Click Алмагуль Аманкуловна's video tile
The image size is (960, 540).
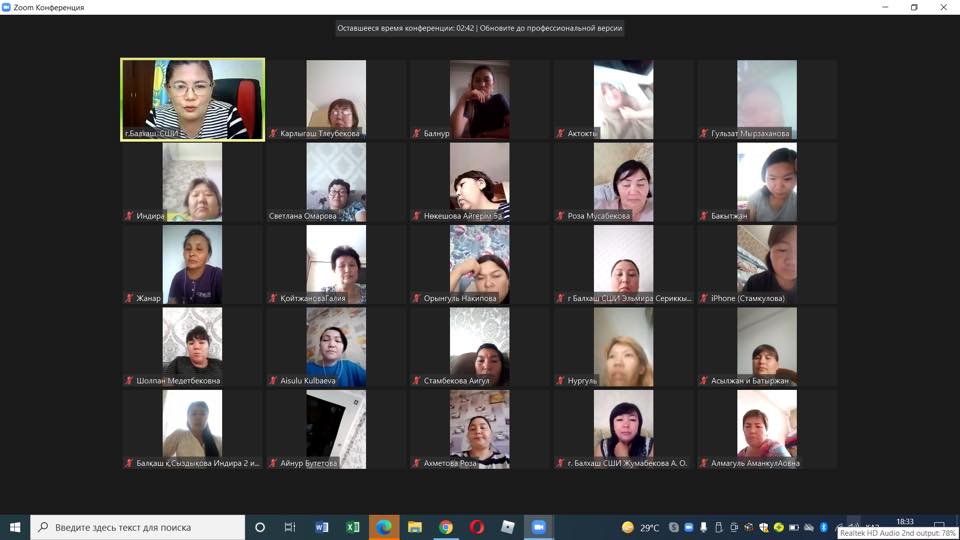coord(767,429)
